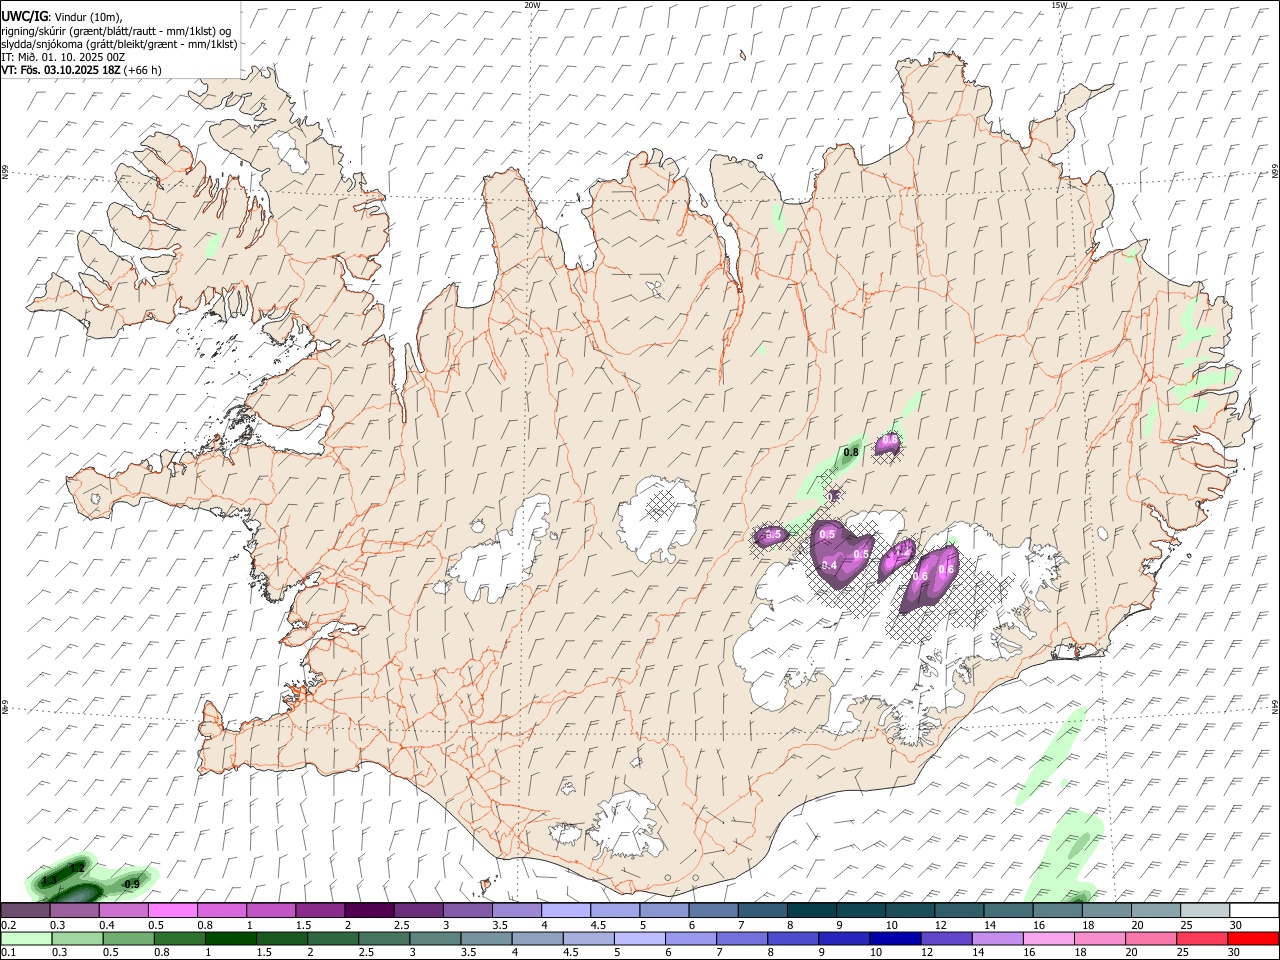This screenshot has height=960, width=1280.
Task: Click the '1.3' rain value at the southwest corner
Action: [49, 880]
